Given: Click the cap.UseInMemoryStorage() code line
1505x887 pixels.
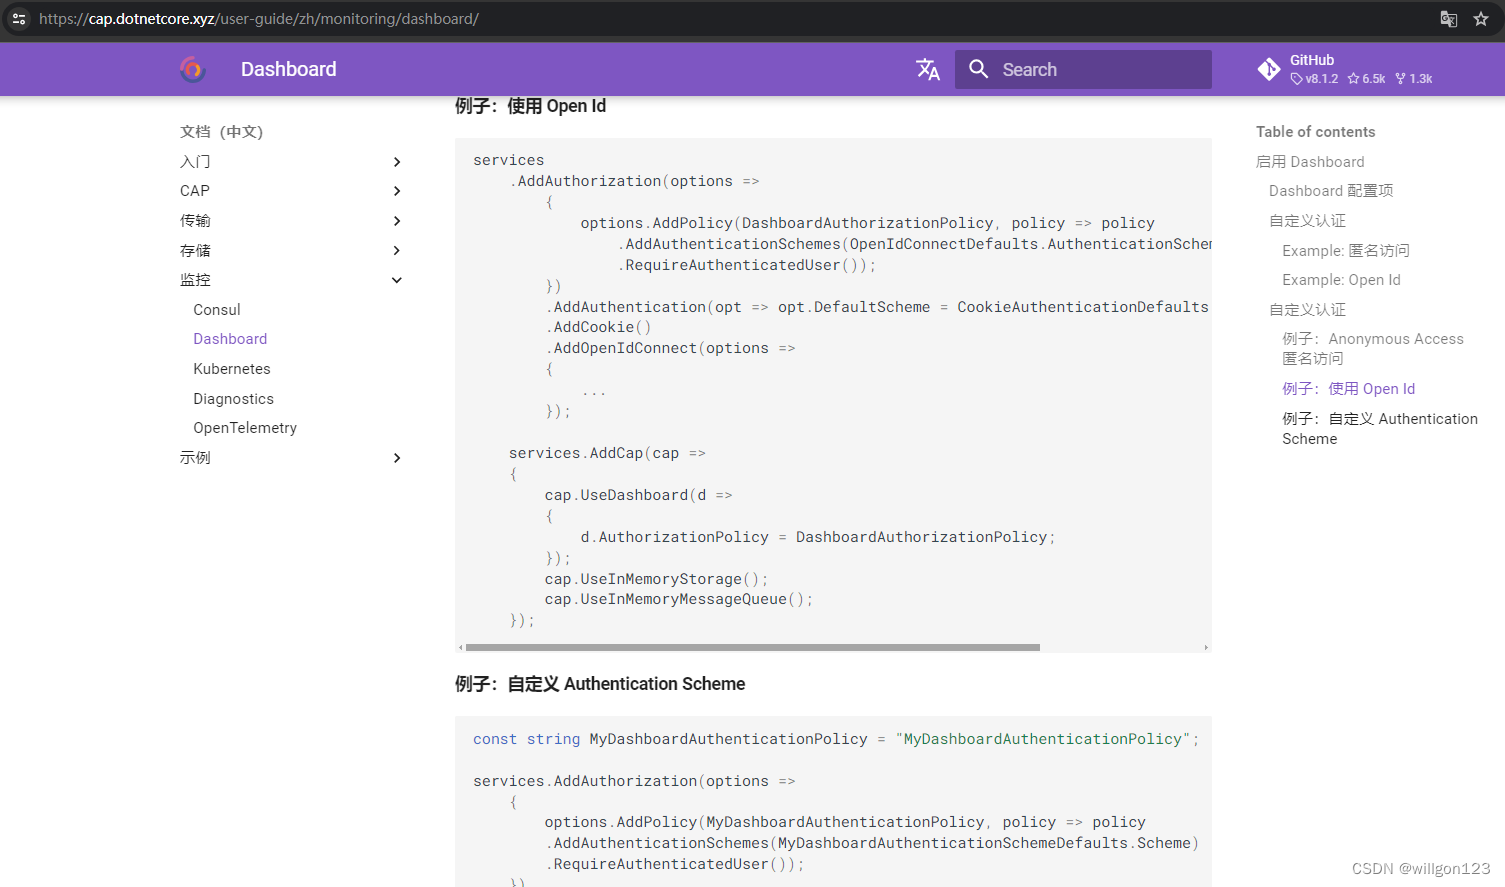Looking at the screenshot, I should coord(656,579).
